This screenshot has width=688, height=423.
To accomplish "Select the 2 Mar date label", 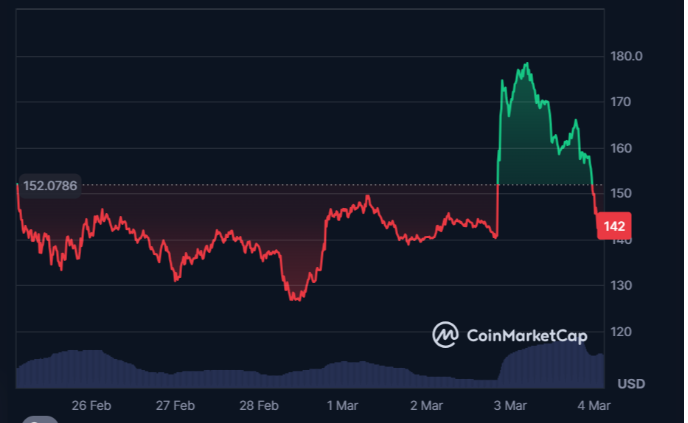I will (427, 406).
